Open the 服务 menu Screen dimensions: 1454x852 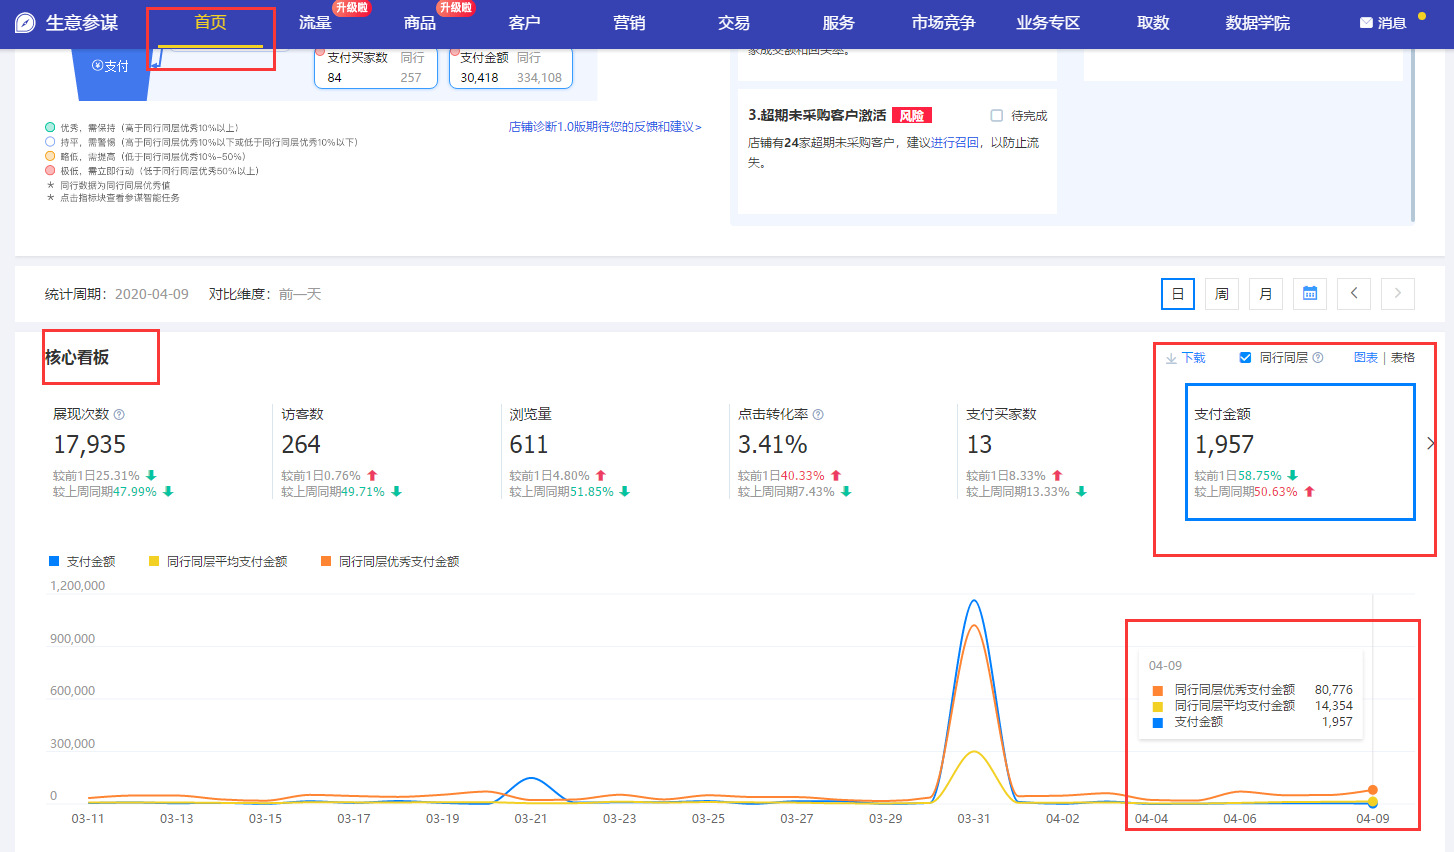(x=838, y=23)
